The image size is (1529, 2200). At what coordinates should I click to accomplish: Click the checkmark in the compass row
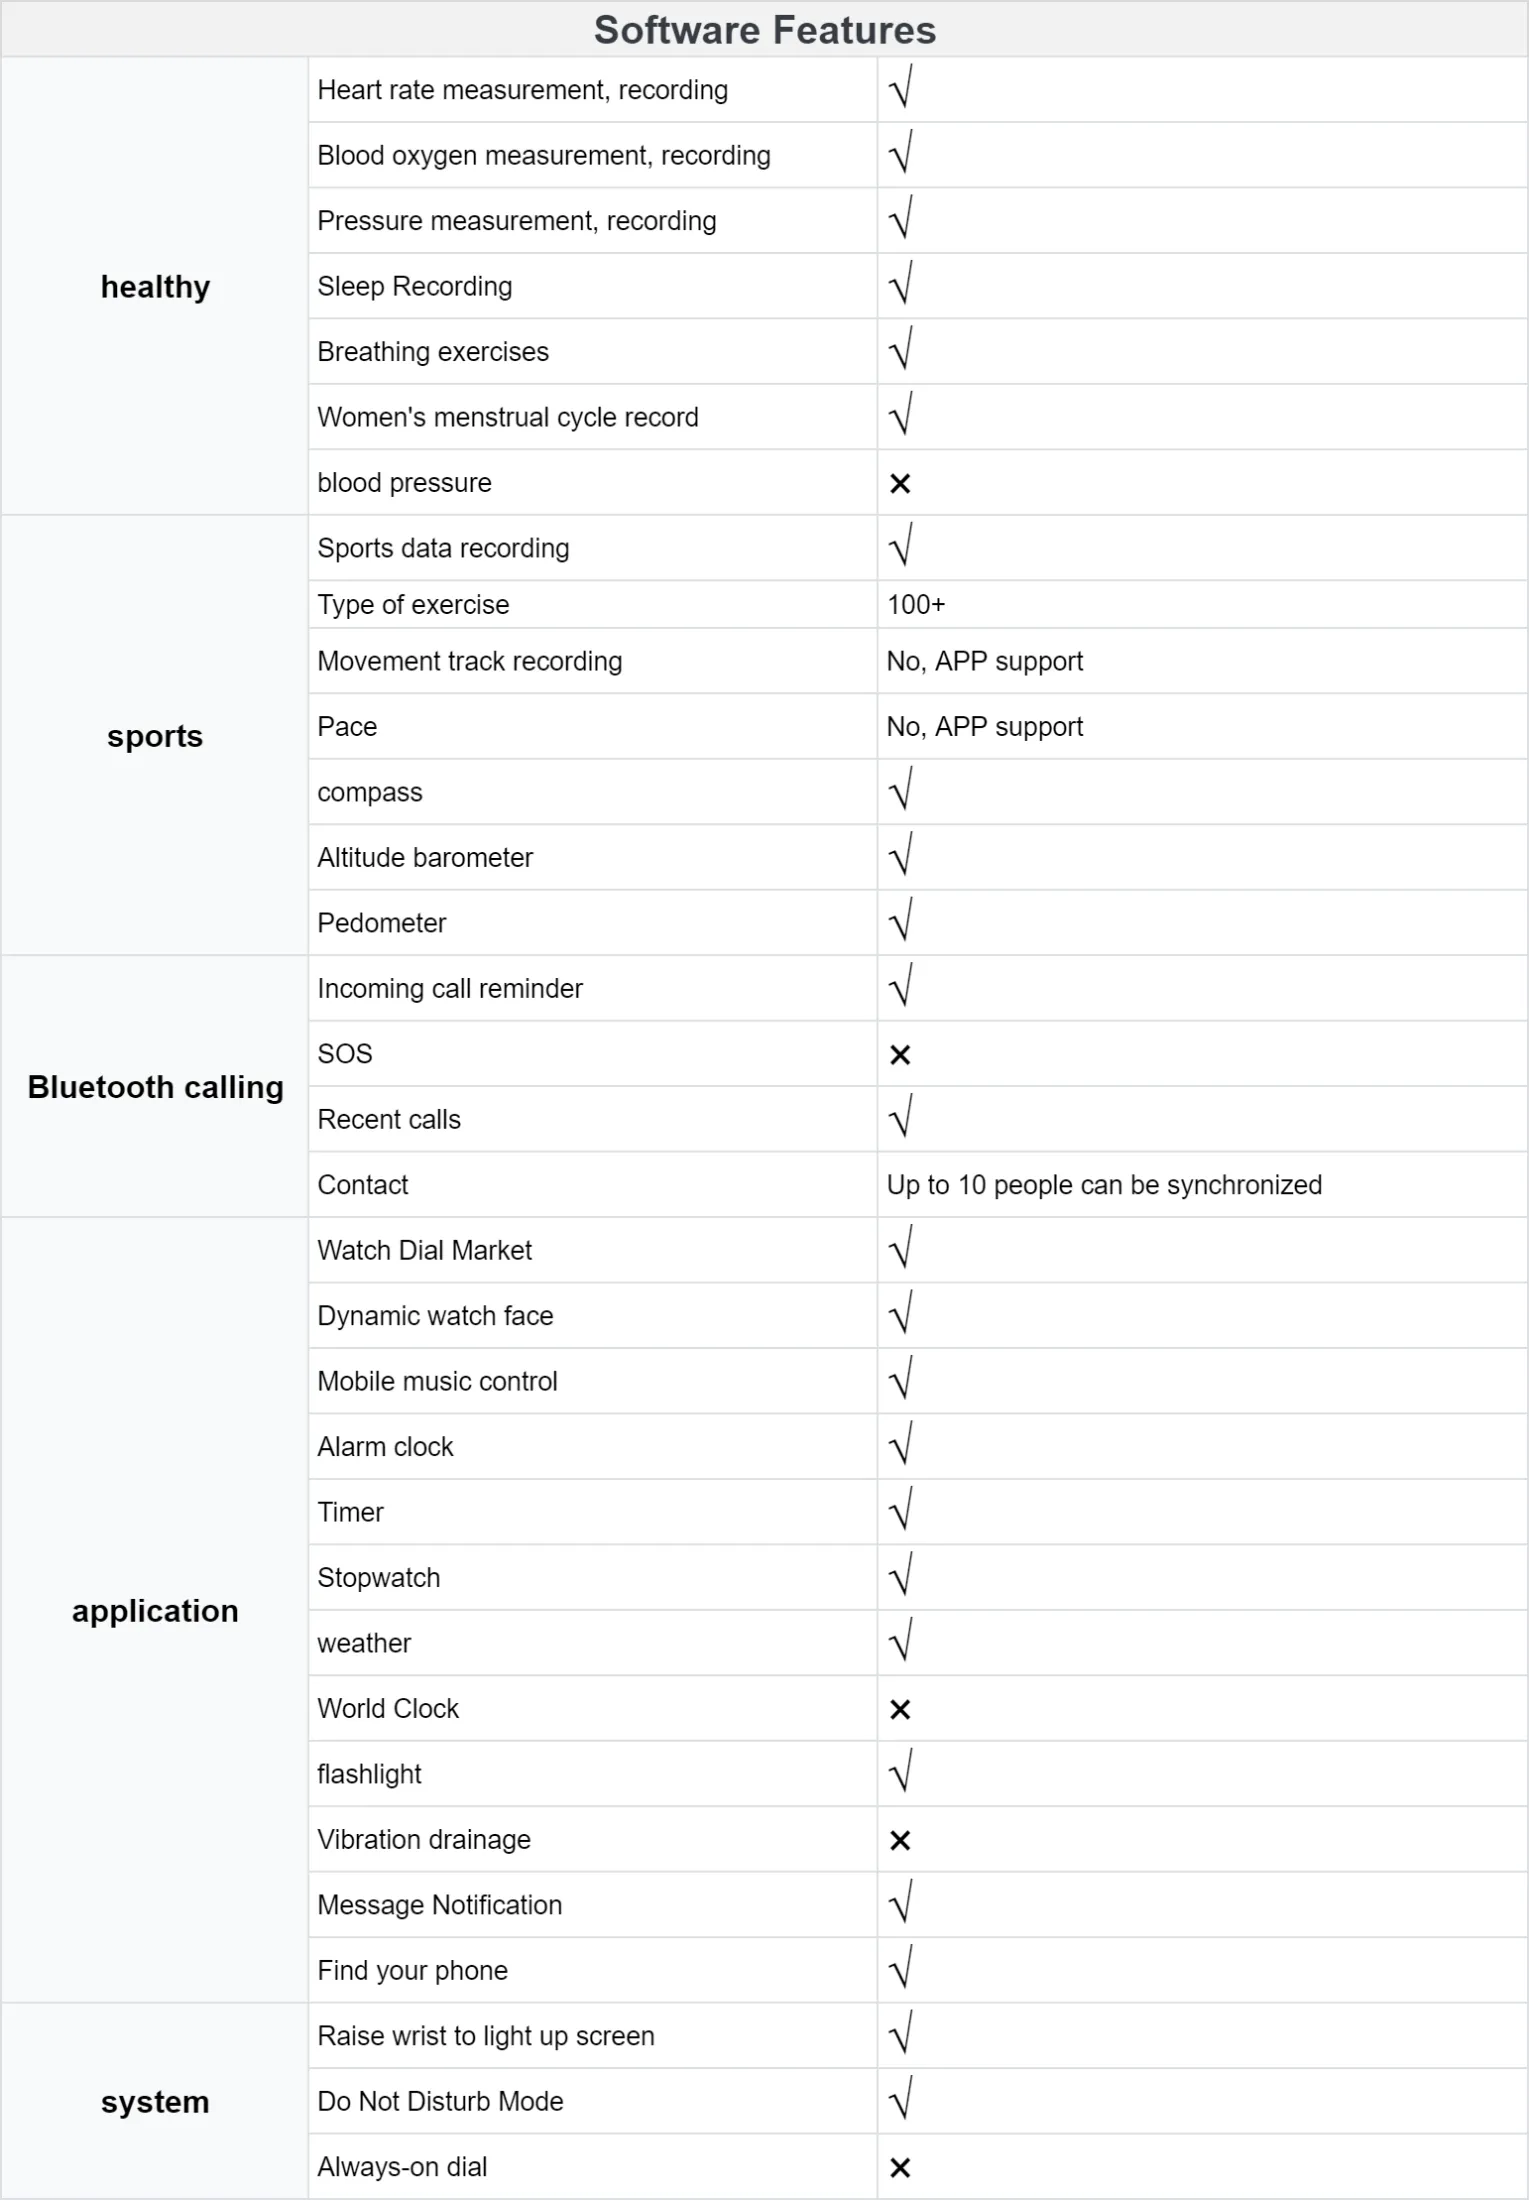tap(900, 791)
